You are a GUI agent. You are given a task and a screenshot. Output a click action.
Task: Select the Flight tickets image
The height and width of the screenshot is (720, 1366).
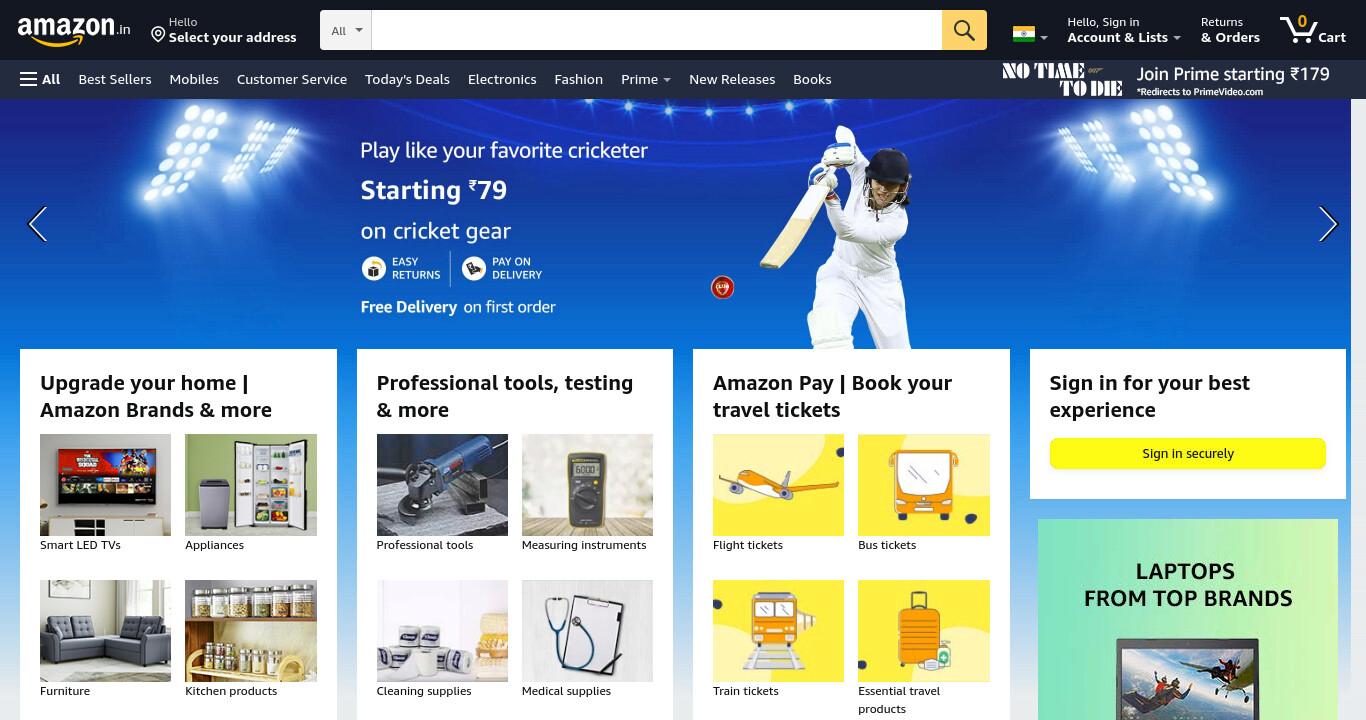pos(778,485)
